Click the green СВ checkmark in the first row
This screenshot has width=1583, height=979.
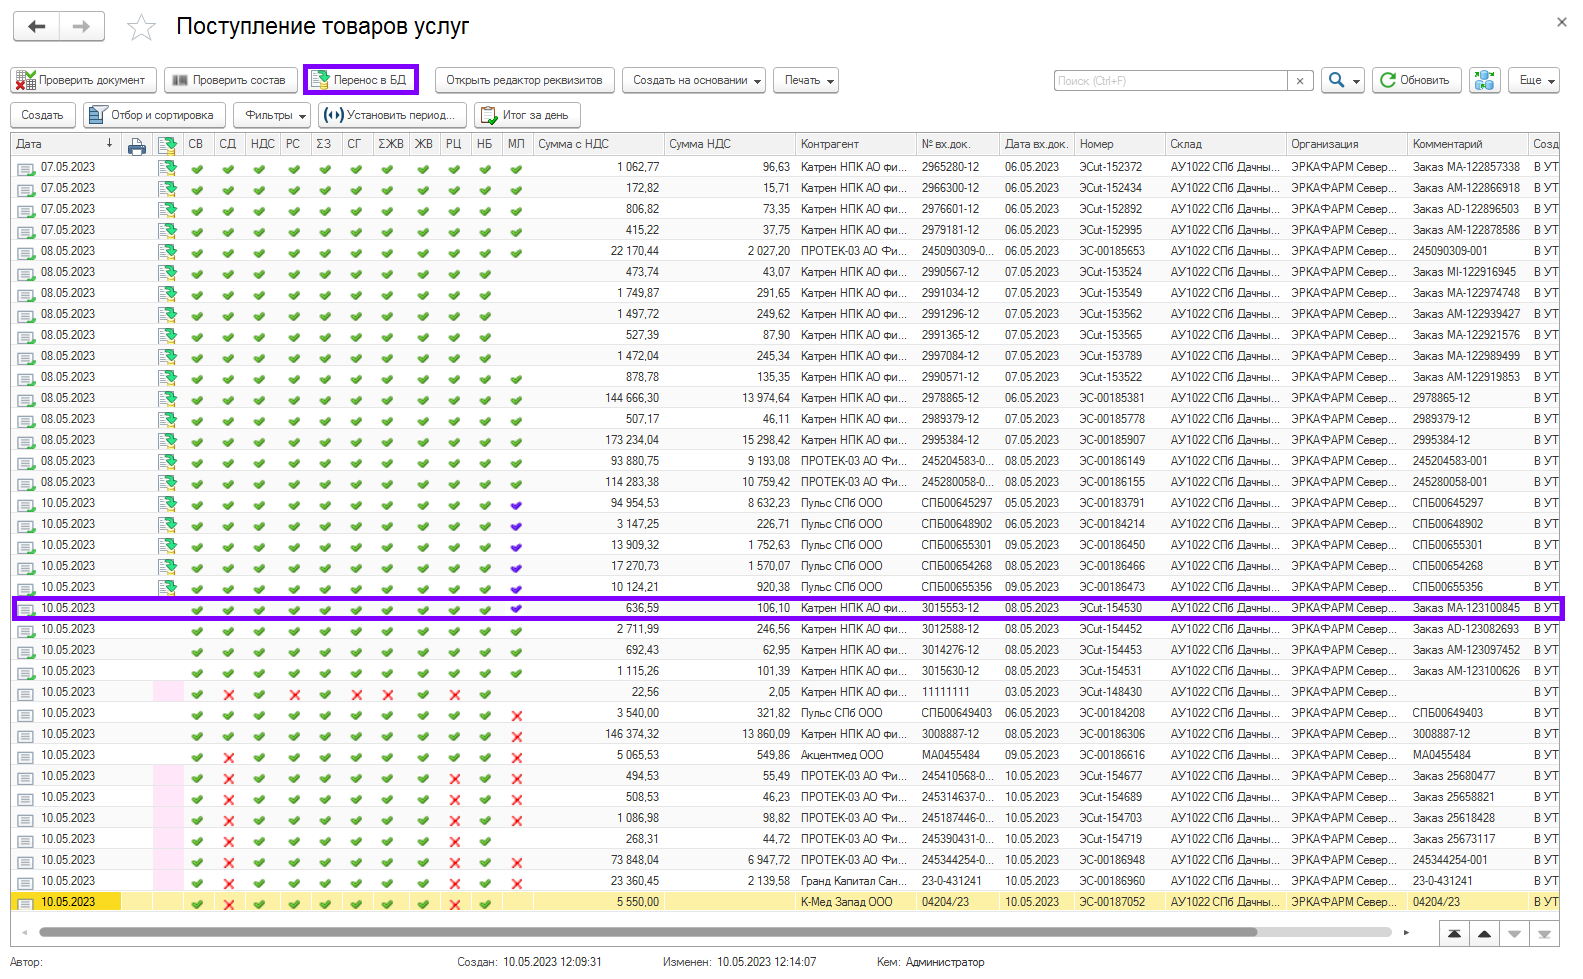click(197, 168)
